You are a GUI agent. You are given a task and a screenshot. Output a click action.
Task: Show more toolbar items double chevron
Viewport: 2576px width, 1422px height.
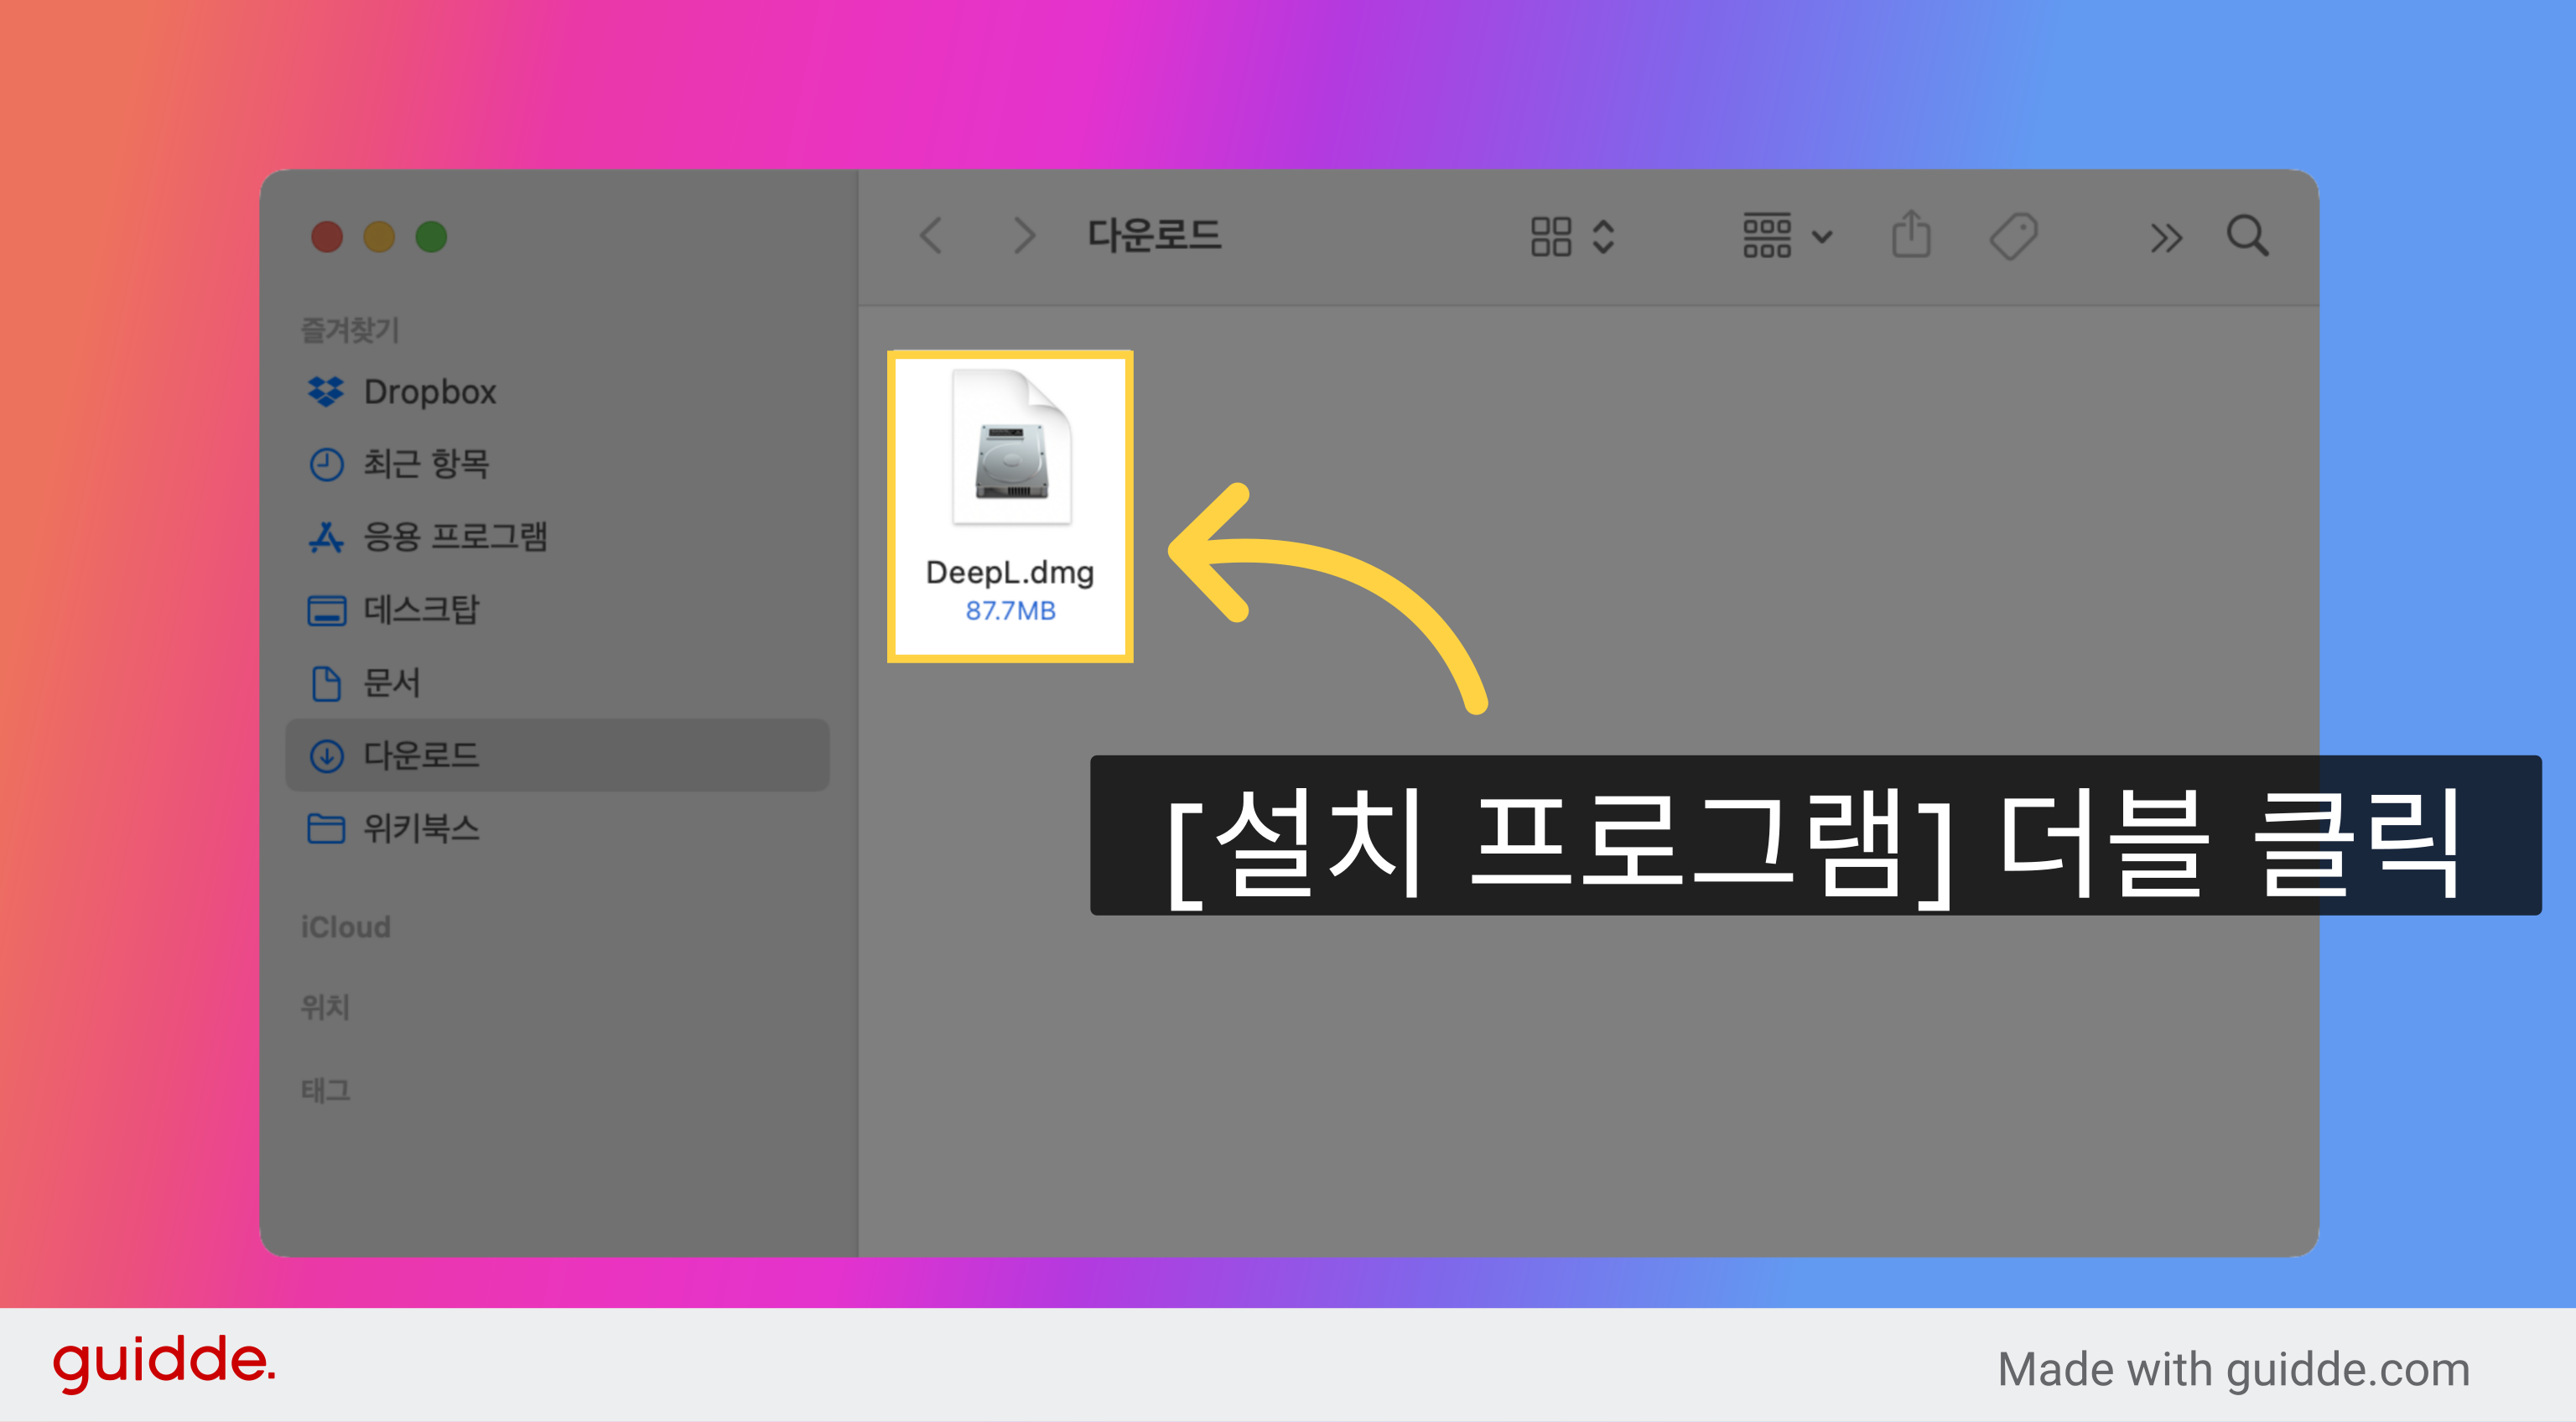click(2166, 239)
